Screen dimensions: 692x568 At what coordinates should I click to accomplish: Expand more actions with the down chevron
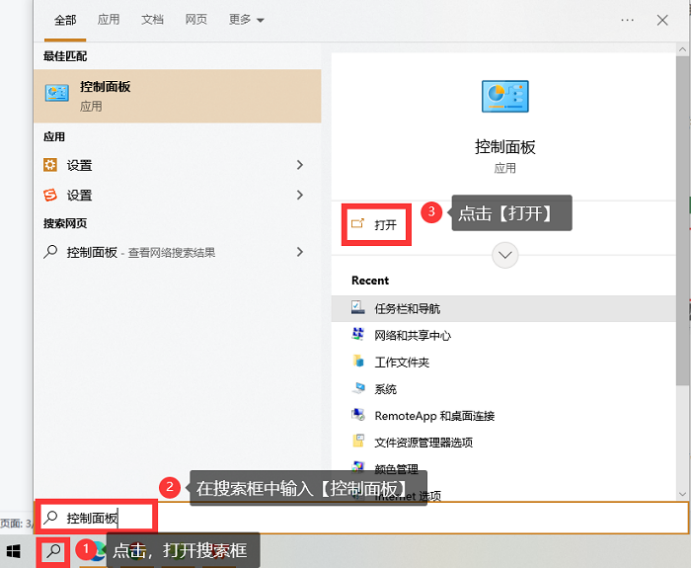coord(505,255)
